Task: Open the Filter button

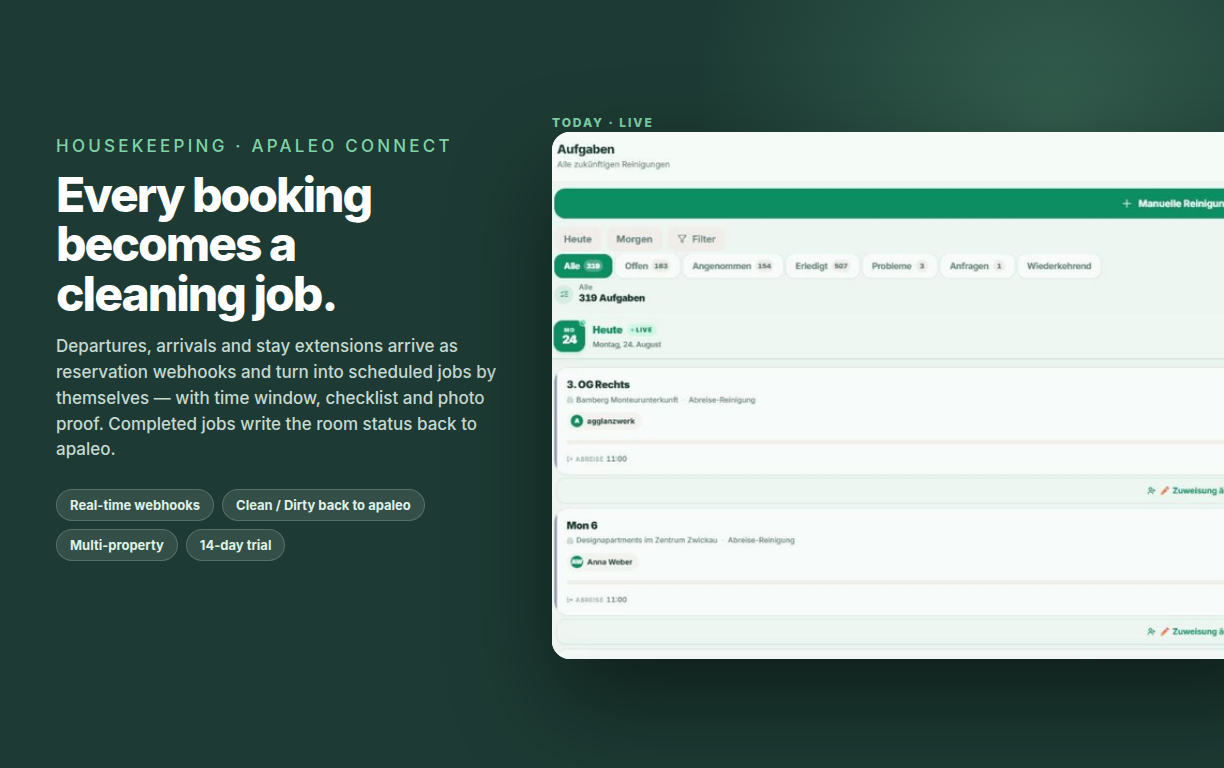Action: coord(696,239)
